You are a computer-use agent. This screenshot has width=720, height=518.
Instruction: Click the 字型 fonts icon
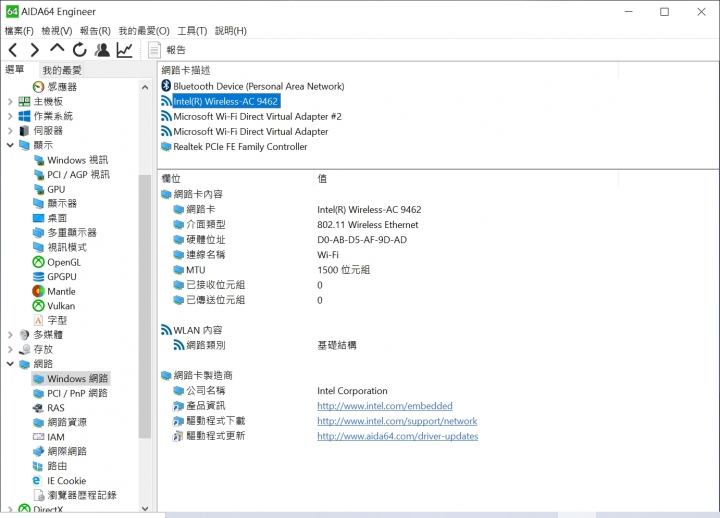pos(39,320)
